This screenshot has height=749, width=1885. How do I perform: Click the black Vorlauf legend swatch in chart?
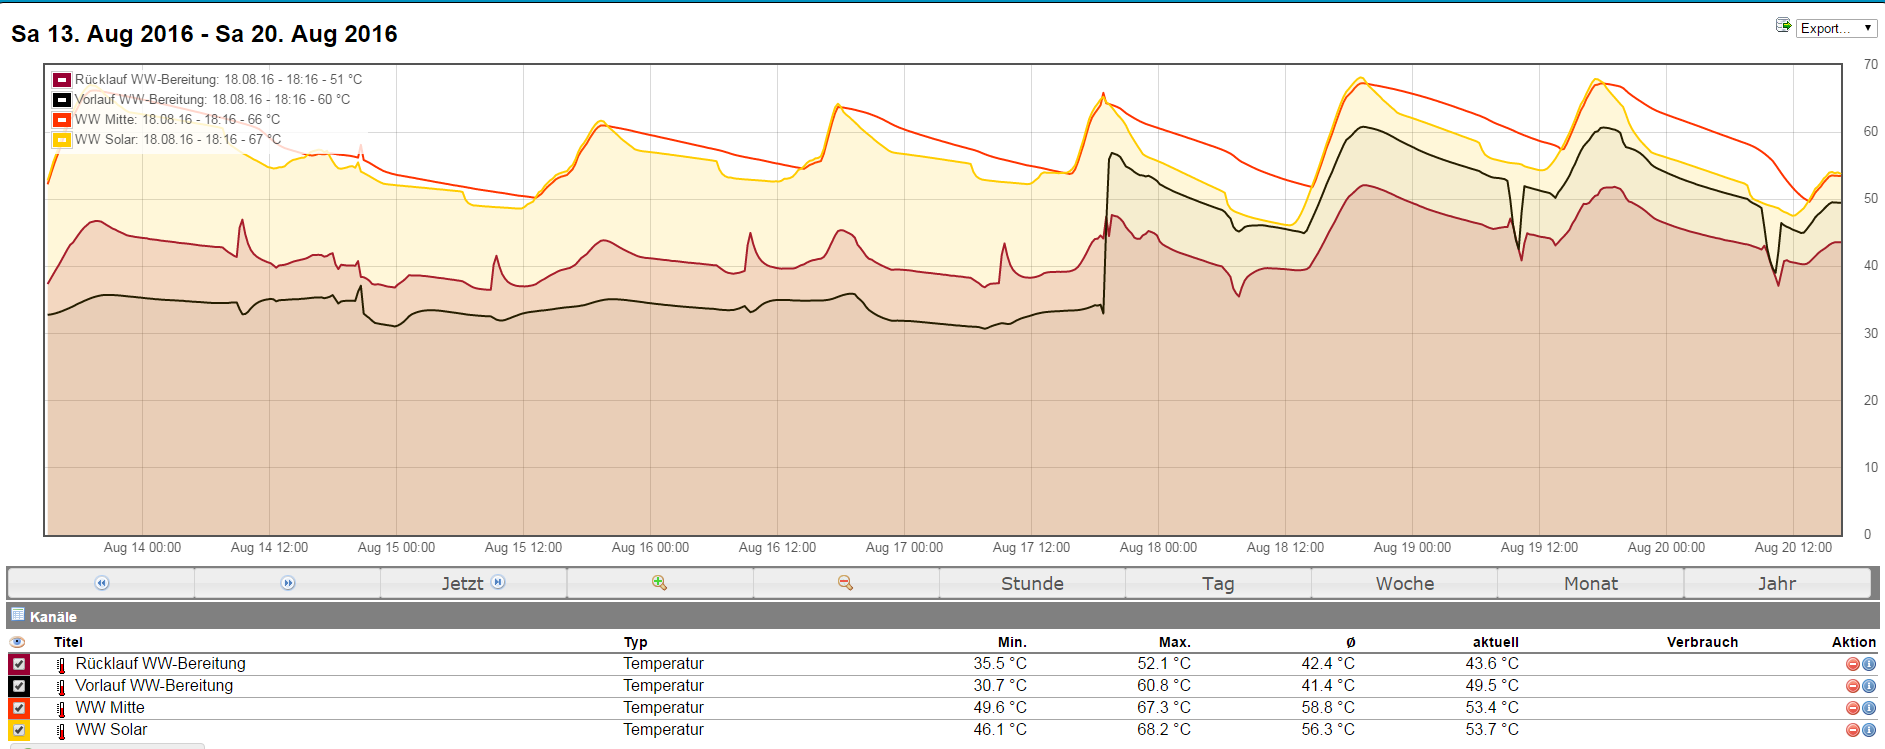coord(62,100)
